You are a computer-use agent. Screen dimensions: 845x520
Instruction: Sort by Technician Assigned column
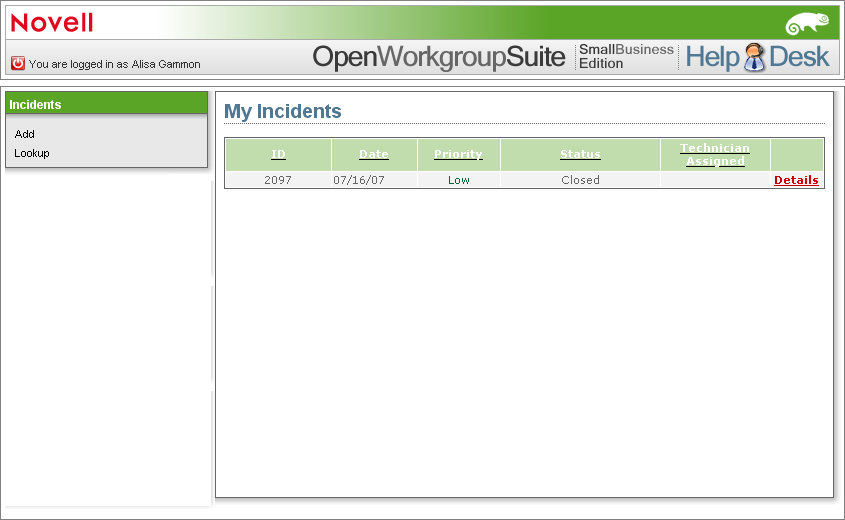tap(715, 155)
